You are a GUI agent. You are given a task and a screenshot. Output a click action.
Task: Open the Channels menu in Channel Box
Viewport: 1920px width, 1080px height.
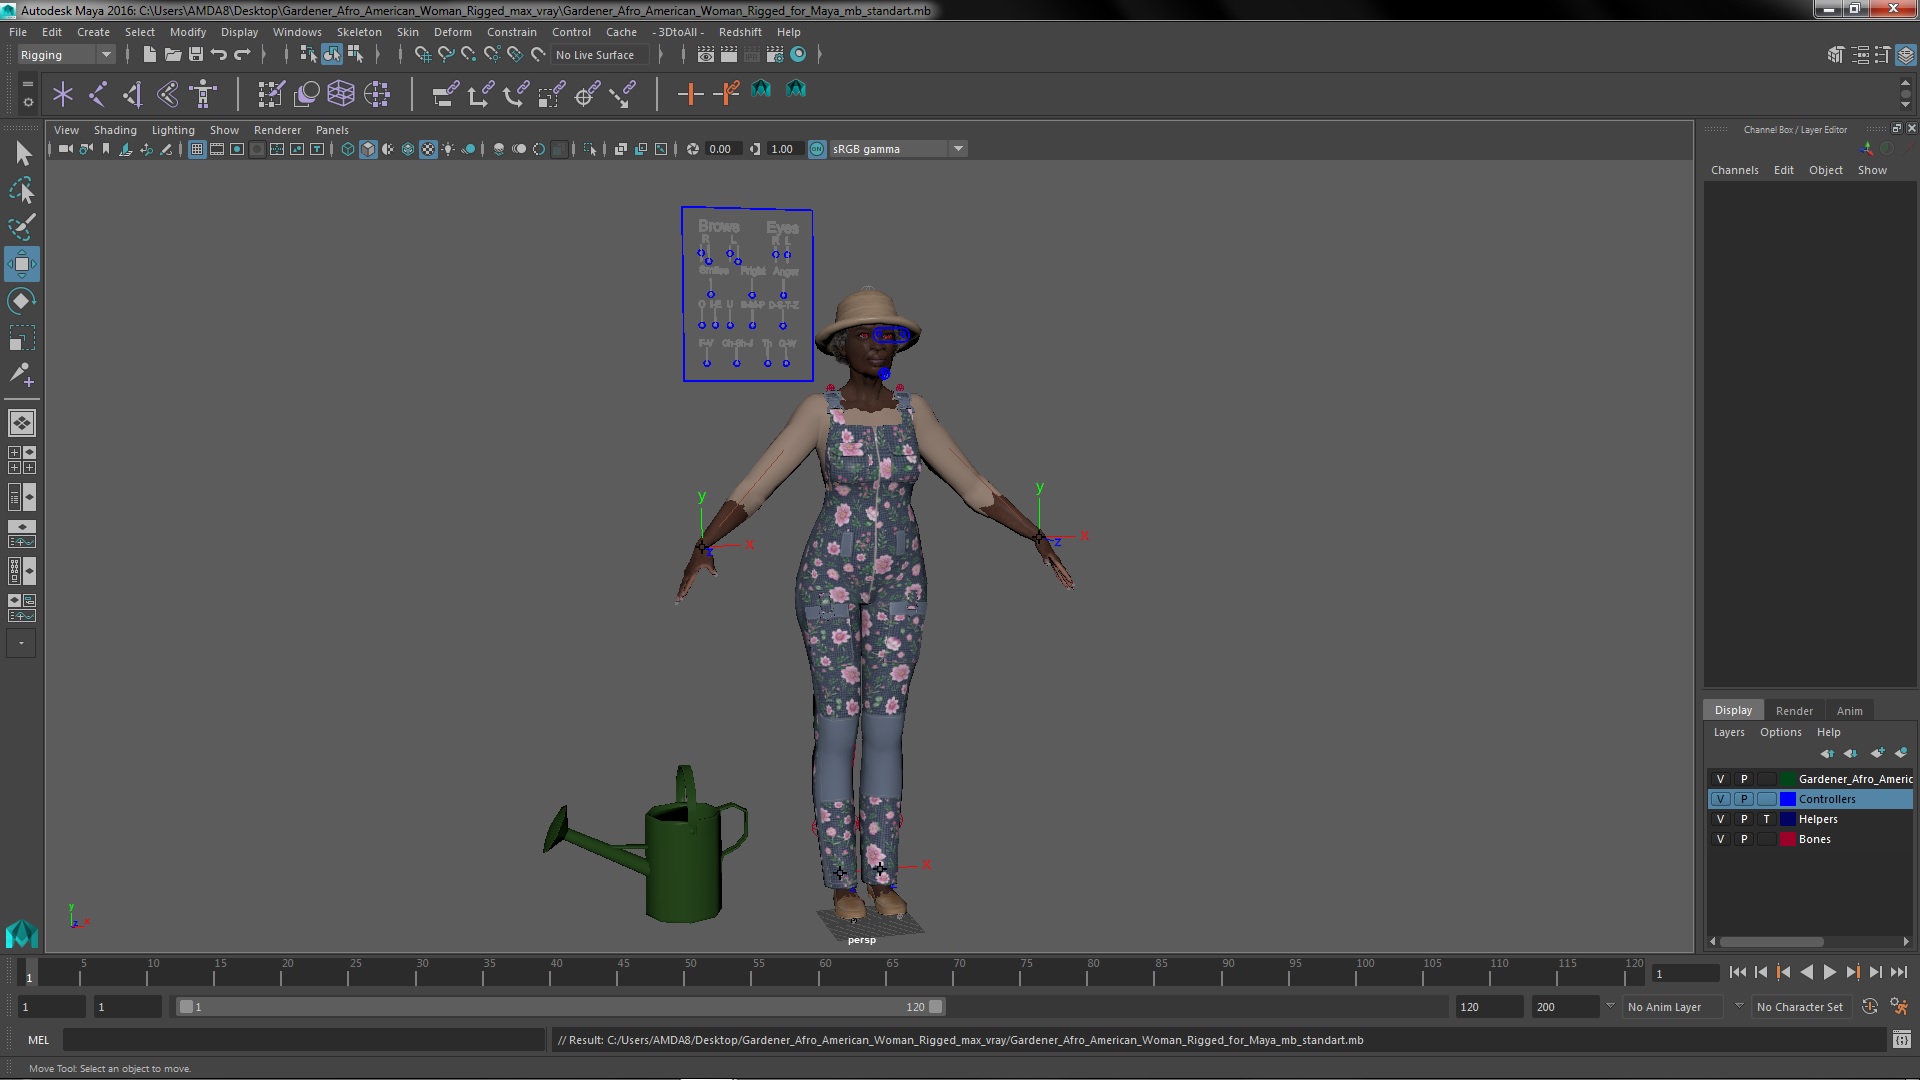1734,170
